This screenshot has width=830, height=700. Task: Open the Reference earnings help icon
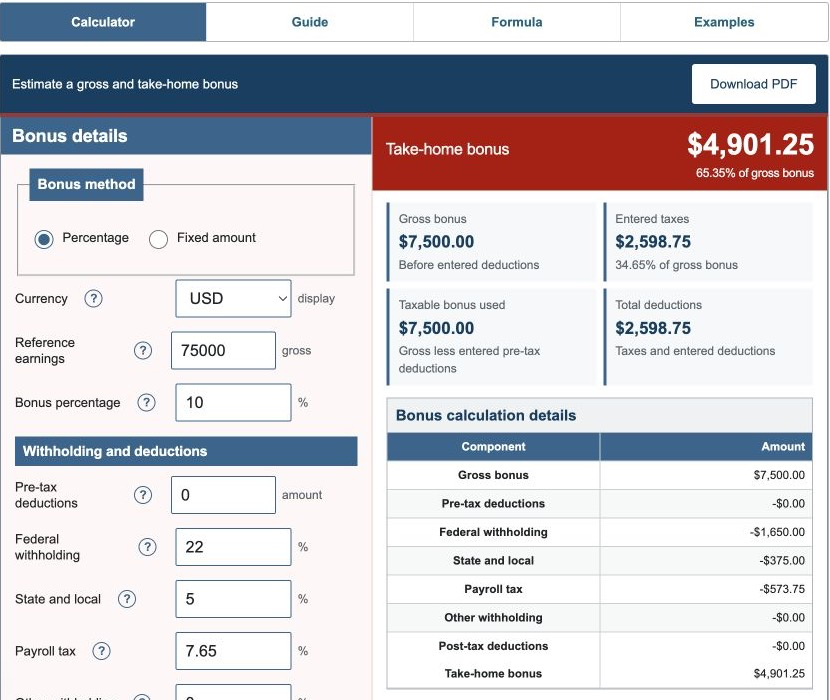142,351
